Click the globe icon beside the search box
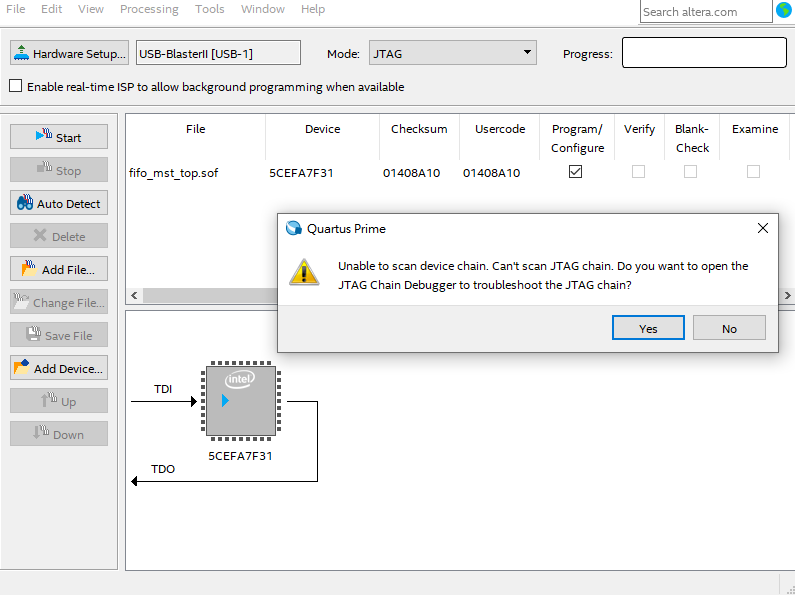 click(784, 10)
